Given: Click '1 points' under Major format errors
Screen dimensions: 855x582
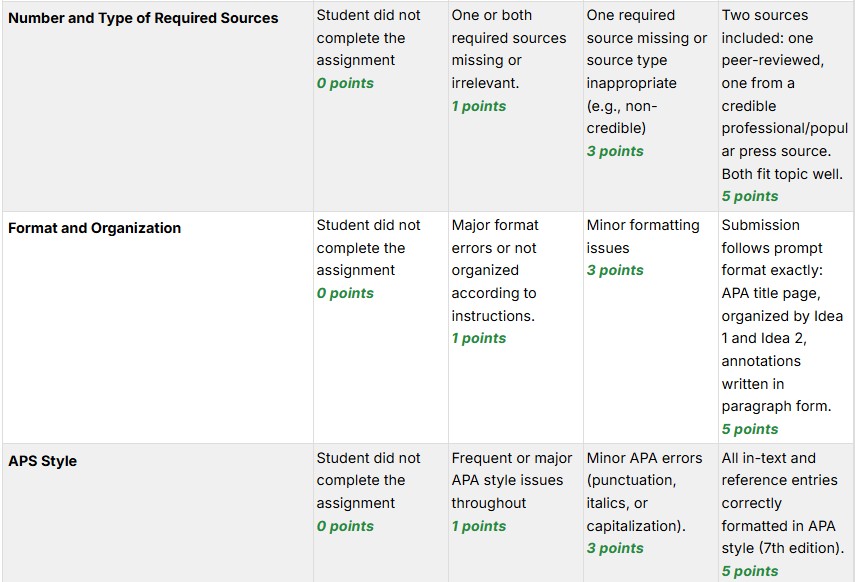Looking at the screenshot, I should (479, 338).
